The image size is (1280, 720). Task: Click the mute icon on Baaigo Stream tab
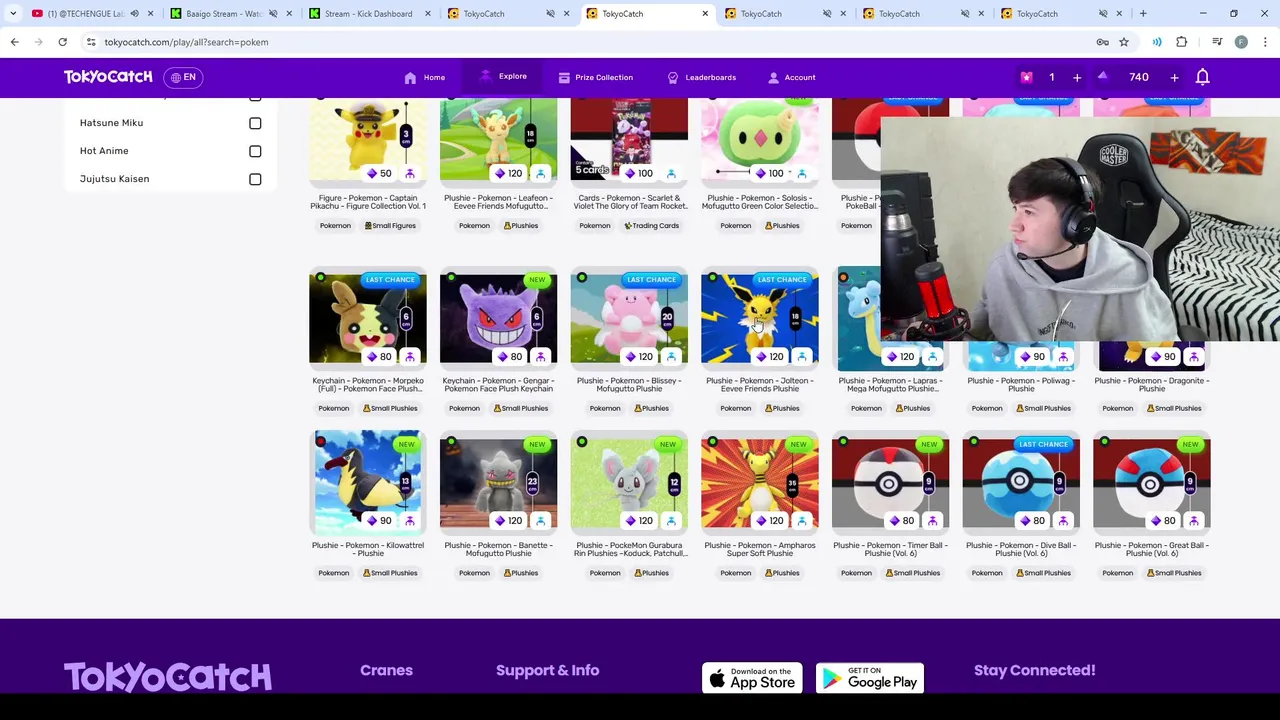pyautogui.click(x=273, y=14)
